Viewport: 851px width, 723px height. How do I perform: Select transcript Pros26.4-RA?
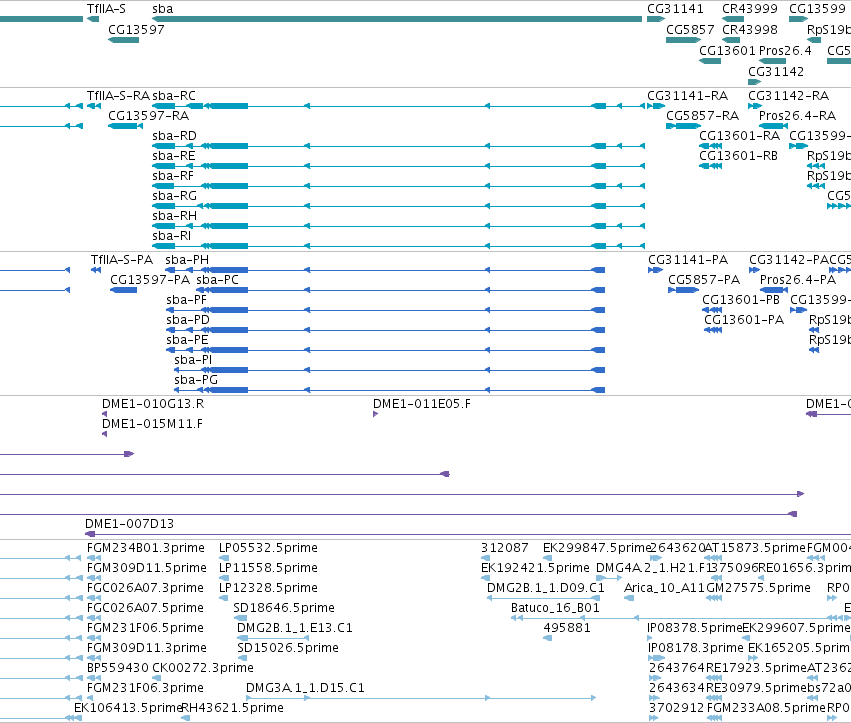[773, 126]
